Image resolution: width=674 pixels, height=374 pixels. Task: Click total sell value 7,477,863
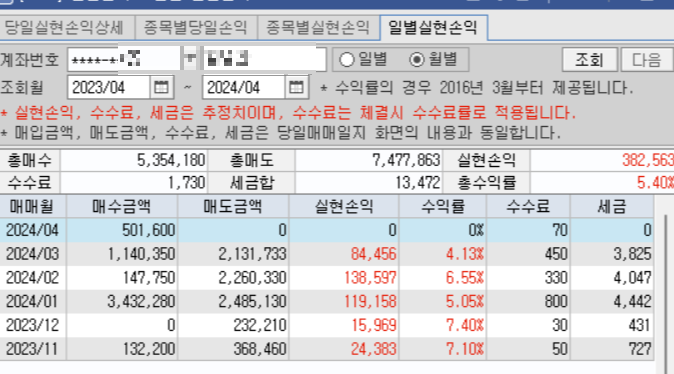pos(406,160)
